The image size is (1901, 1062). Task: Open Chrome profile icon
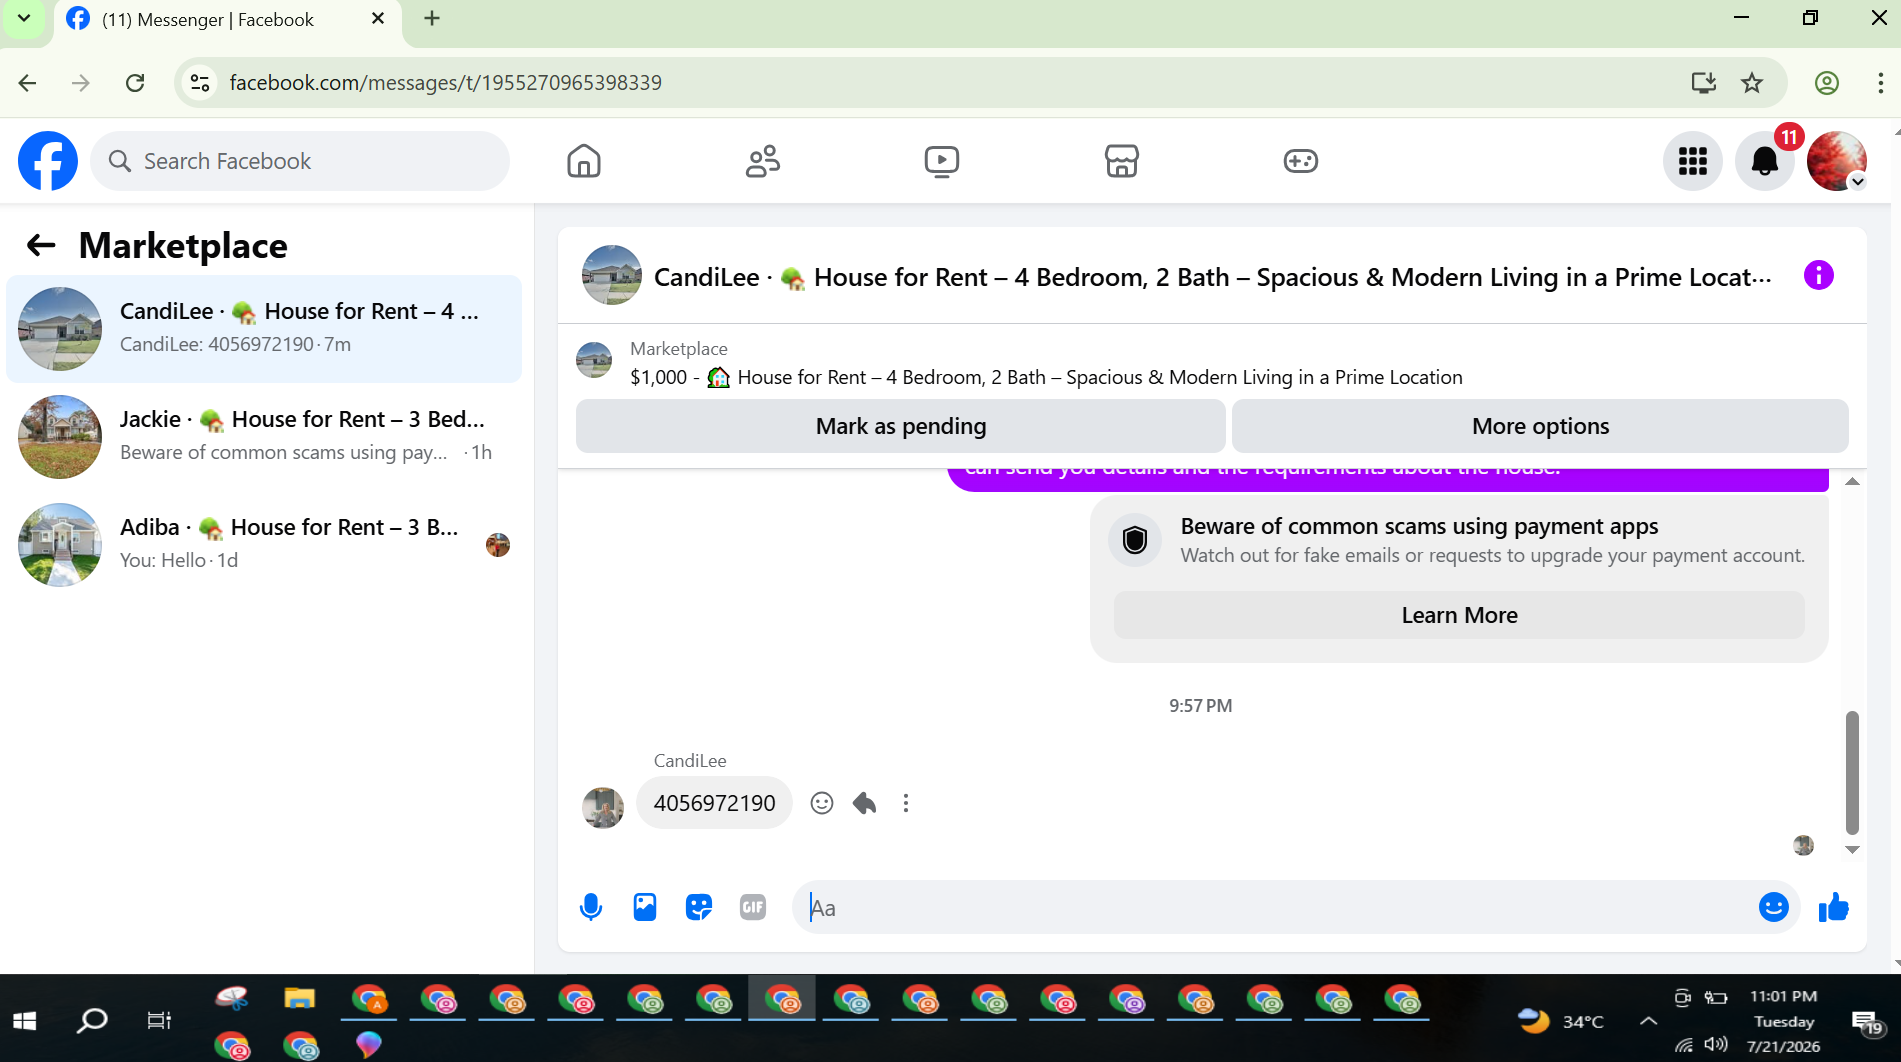[x=1827, y=83]
